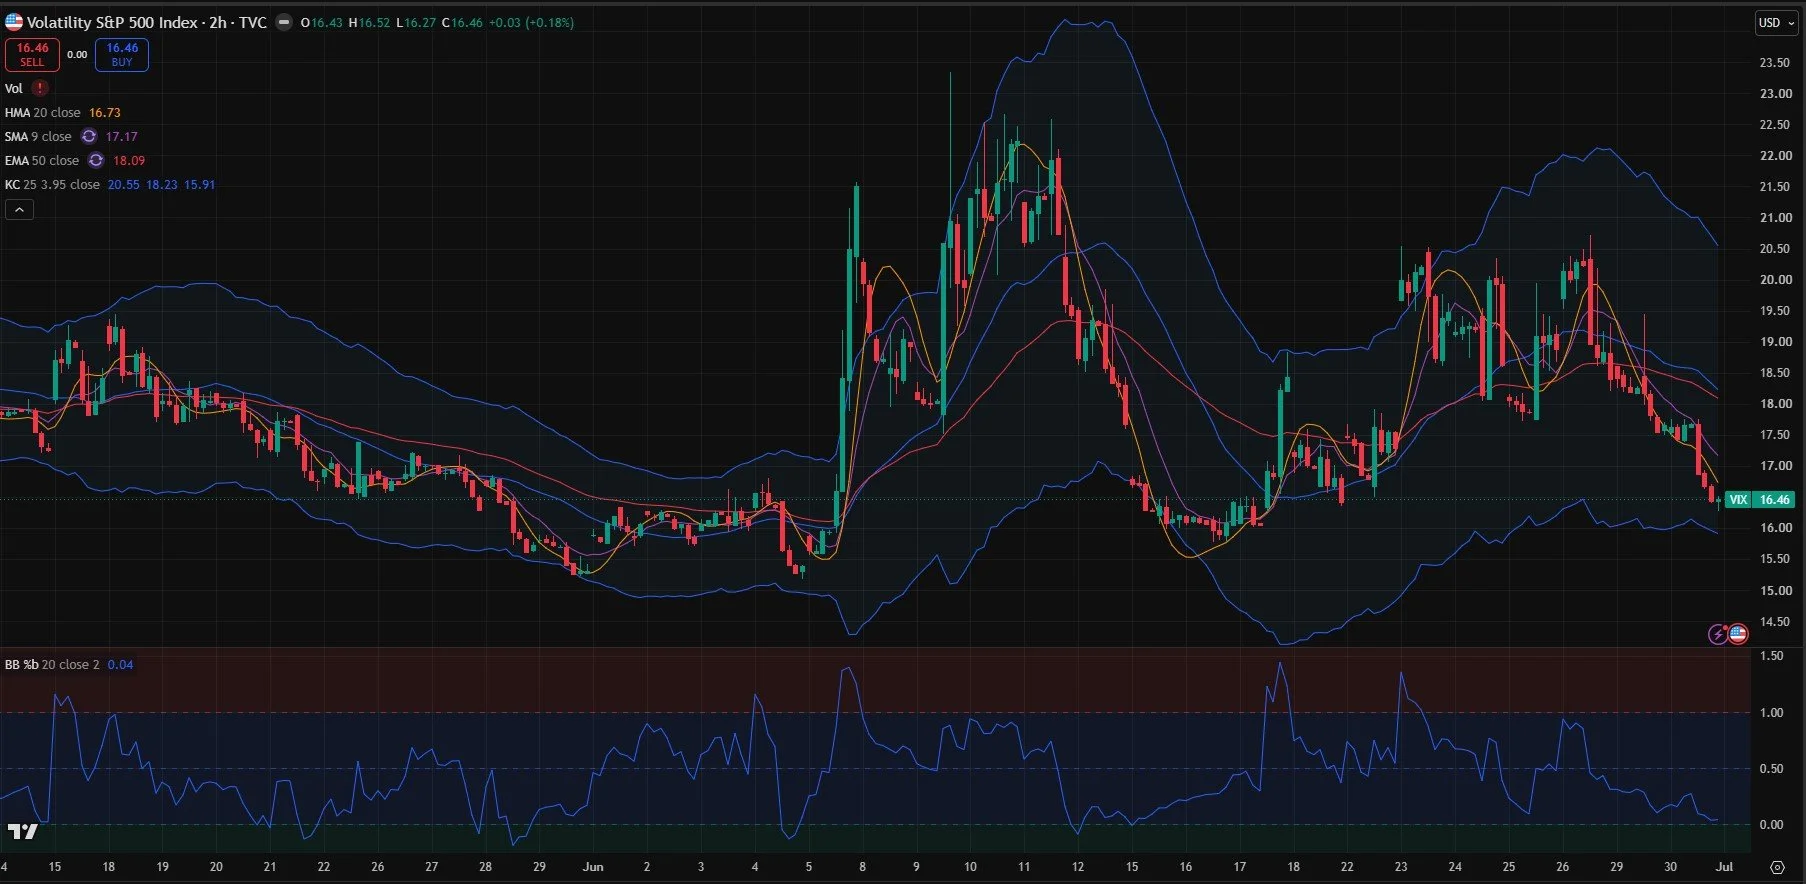Click the price change +0.03 (+0.18%)
This screenshot has width=1806, height=884.
[x=531, y=22]
